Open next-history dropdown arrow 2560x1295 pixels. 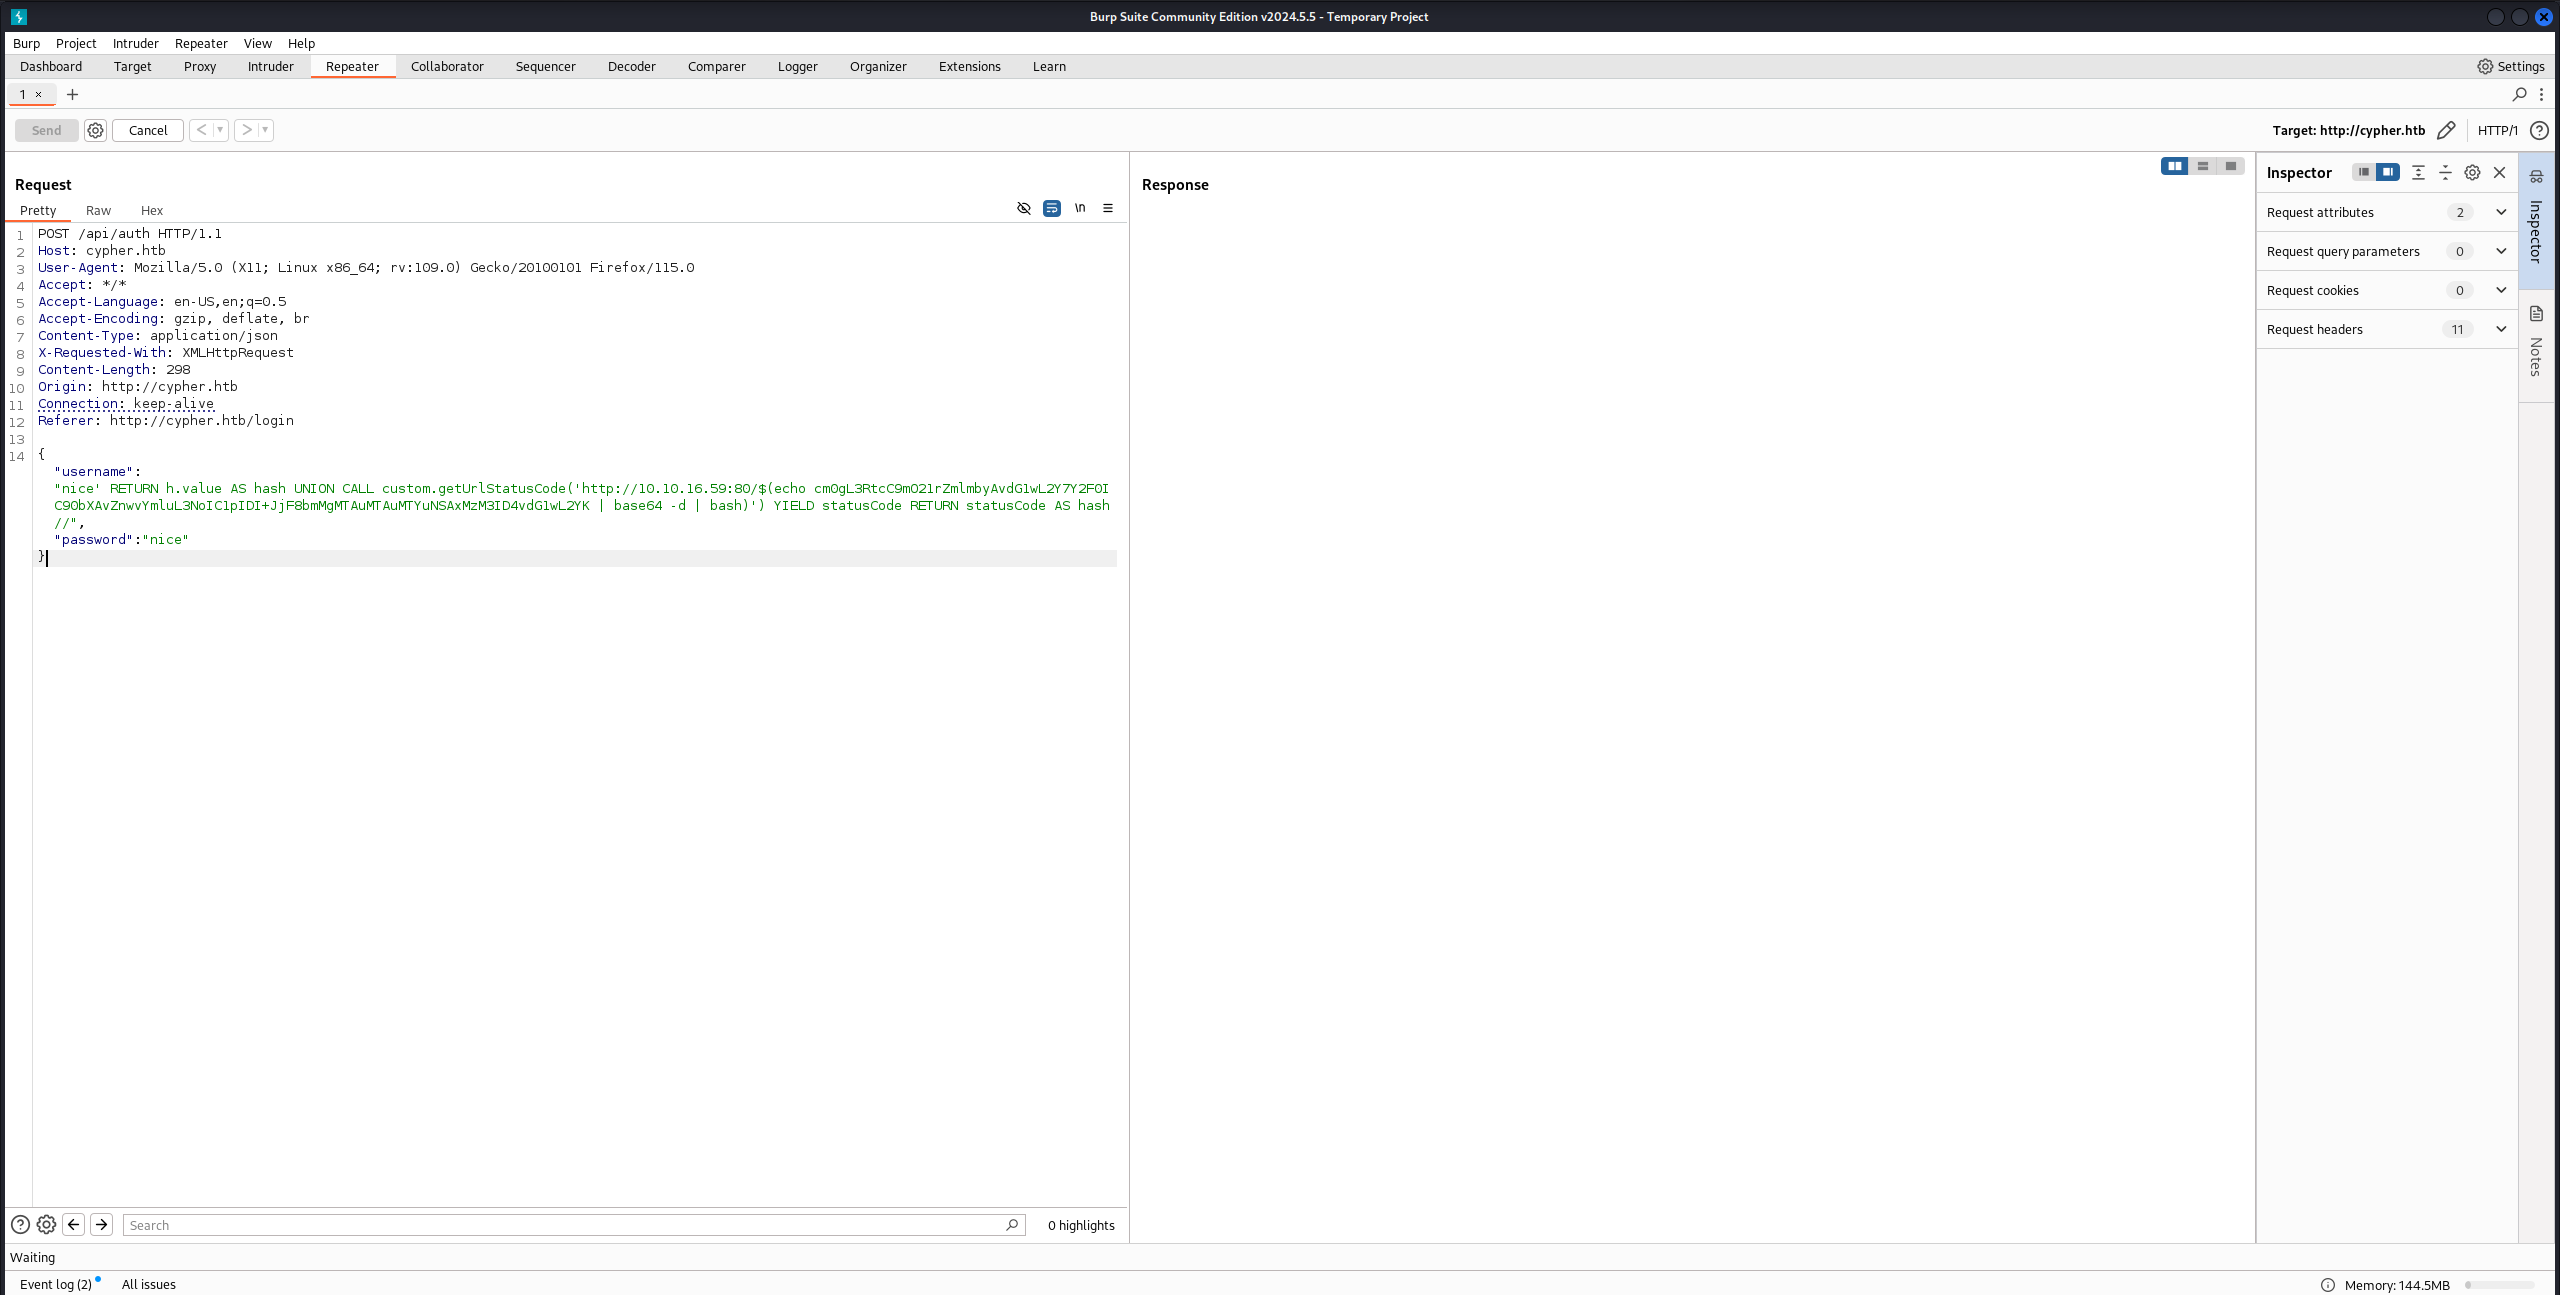[x=265, y=130]
